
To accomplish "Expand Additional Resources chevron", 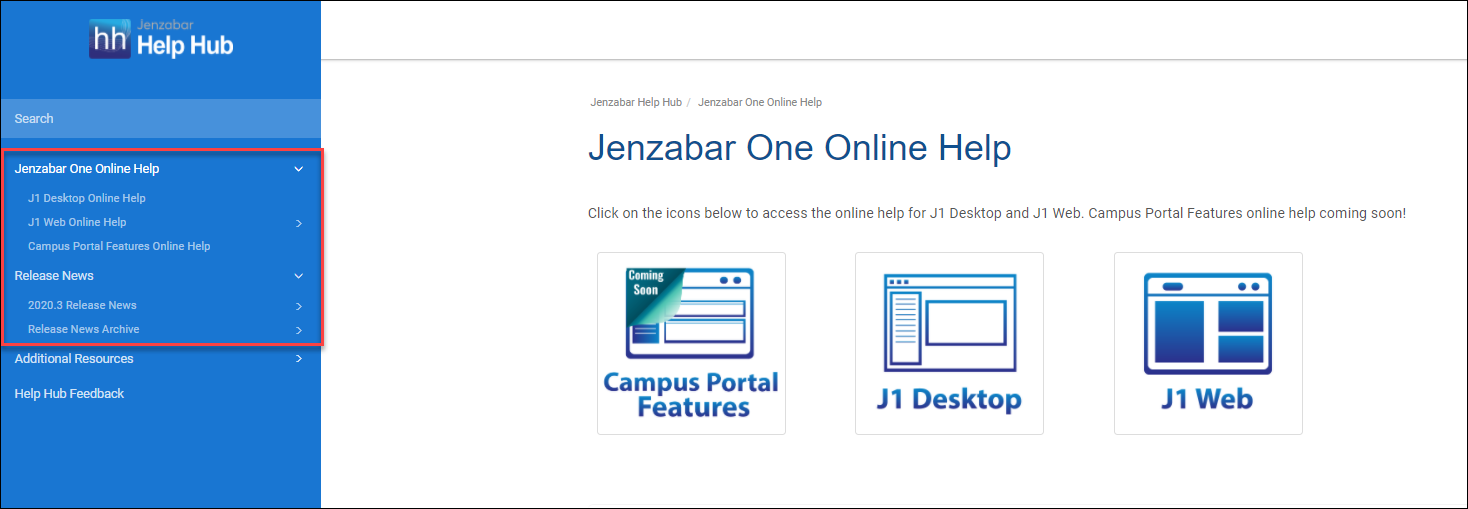I will pyautogui.click(x=298, y=359).
